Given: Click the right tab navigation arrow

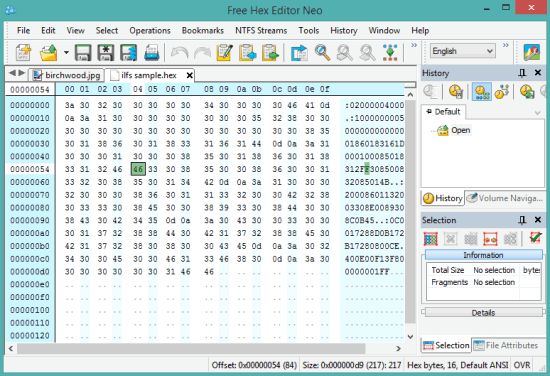Looking at the screenshot, I should [x=22, y=73].
